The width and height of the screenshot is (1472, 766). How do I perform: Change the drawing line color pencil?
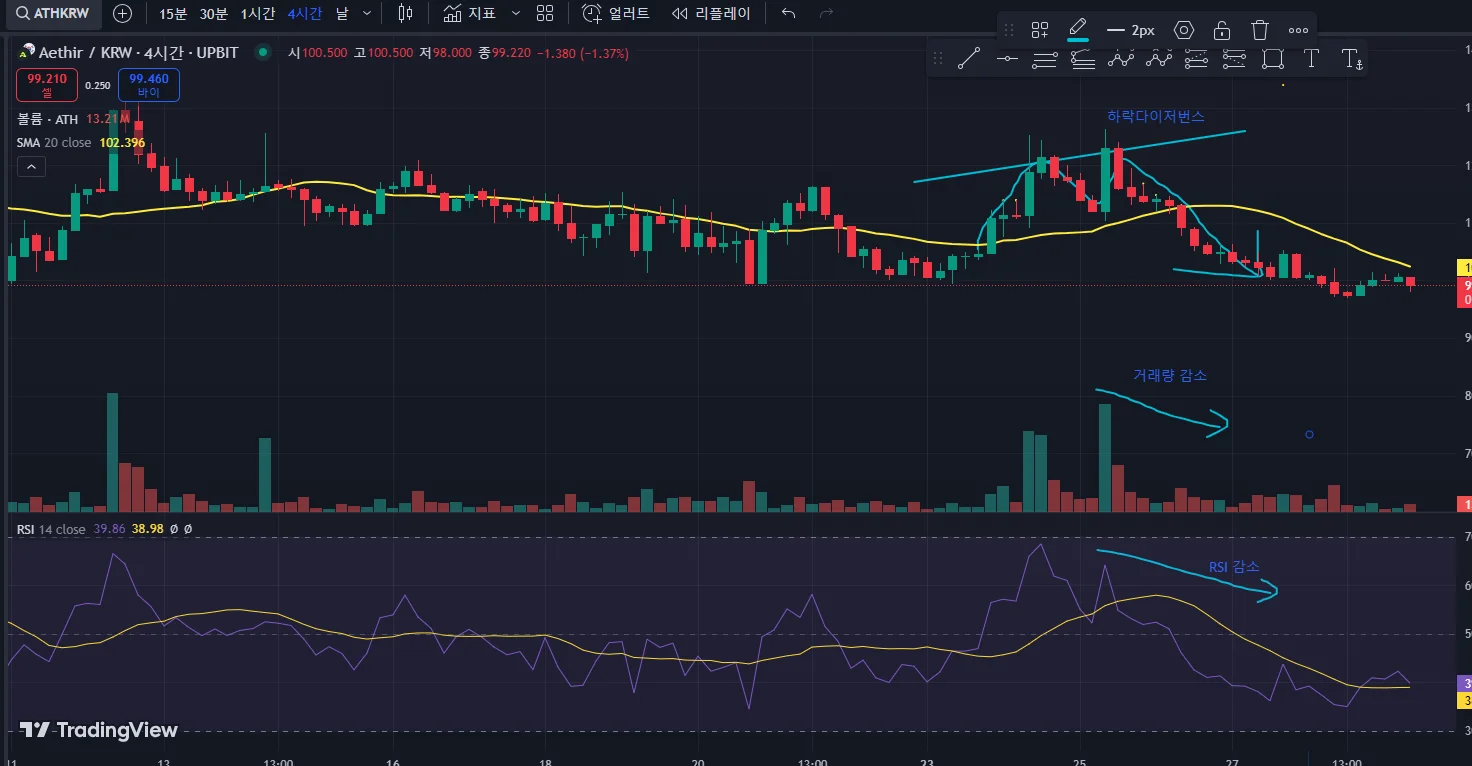pyautogui.click(x=1078, y=29)
